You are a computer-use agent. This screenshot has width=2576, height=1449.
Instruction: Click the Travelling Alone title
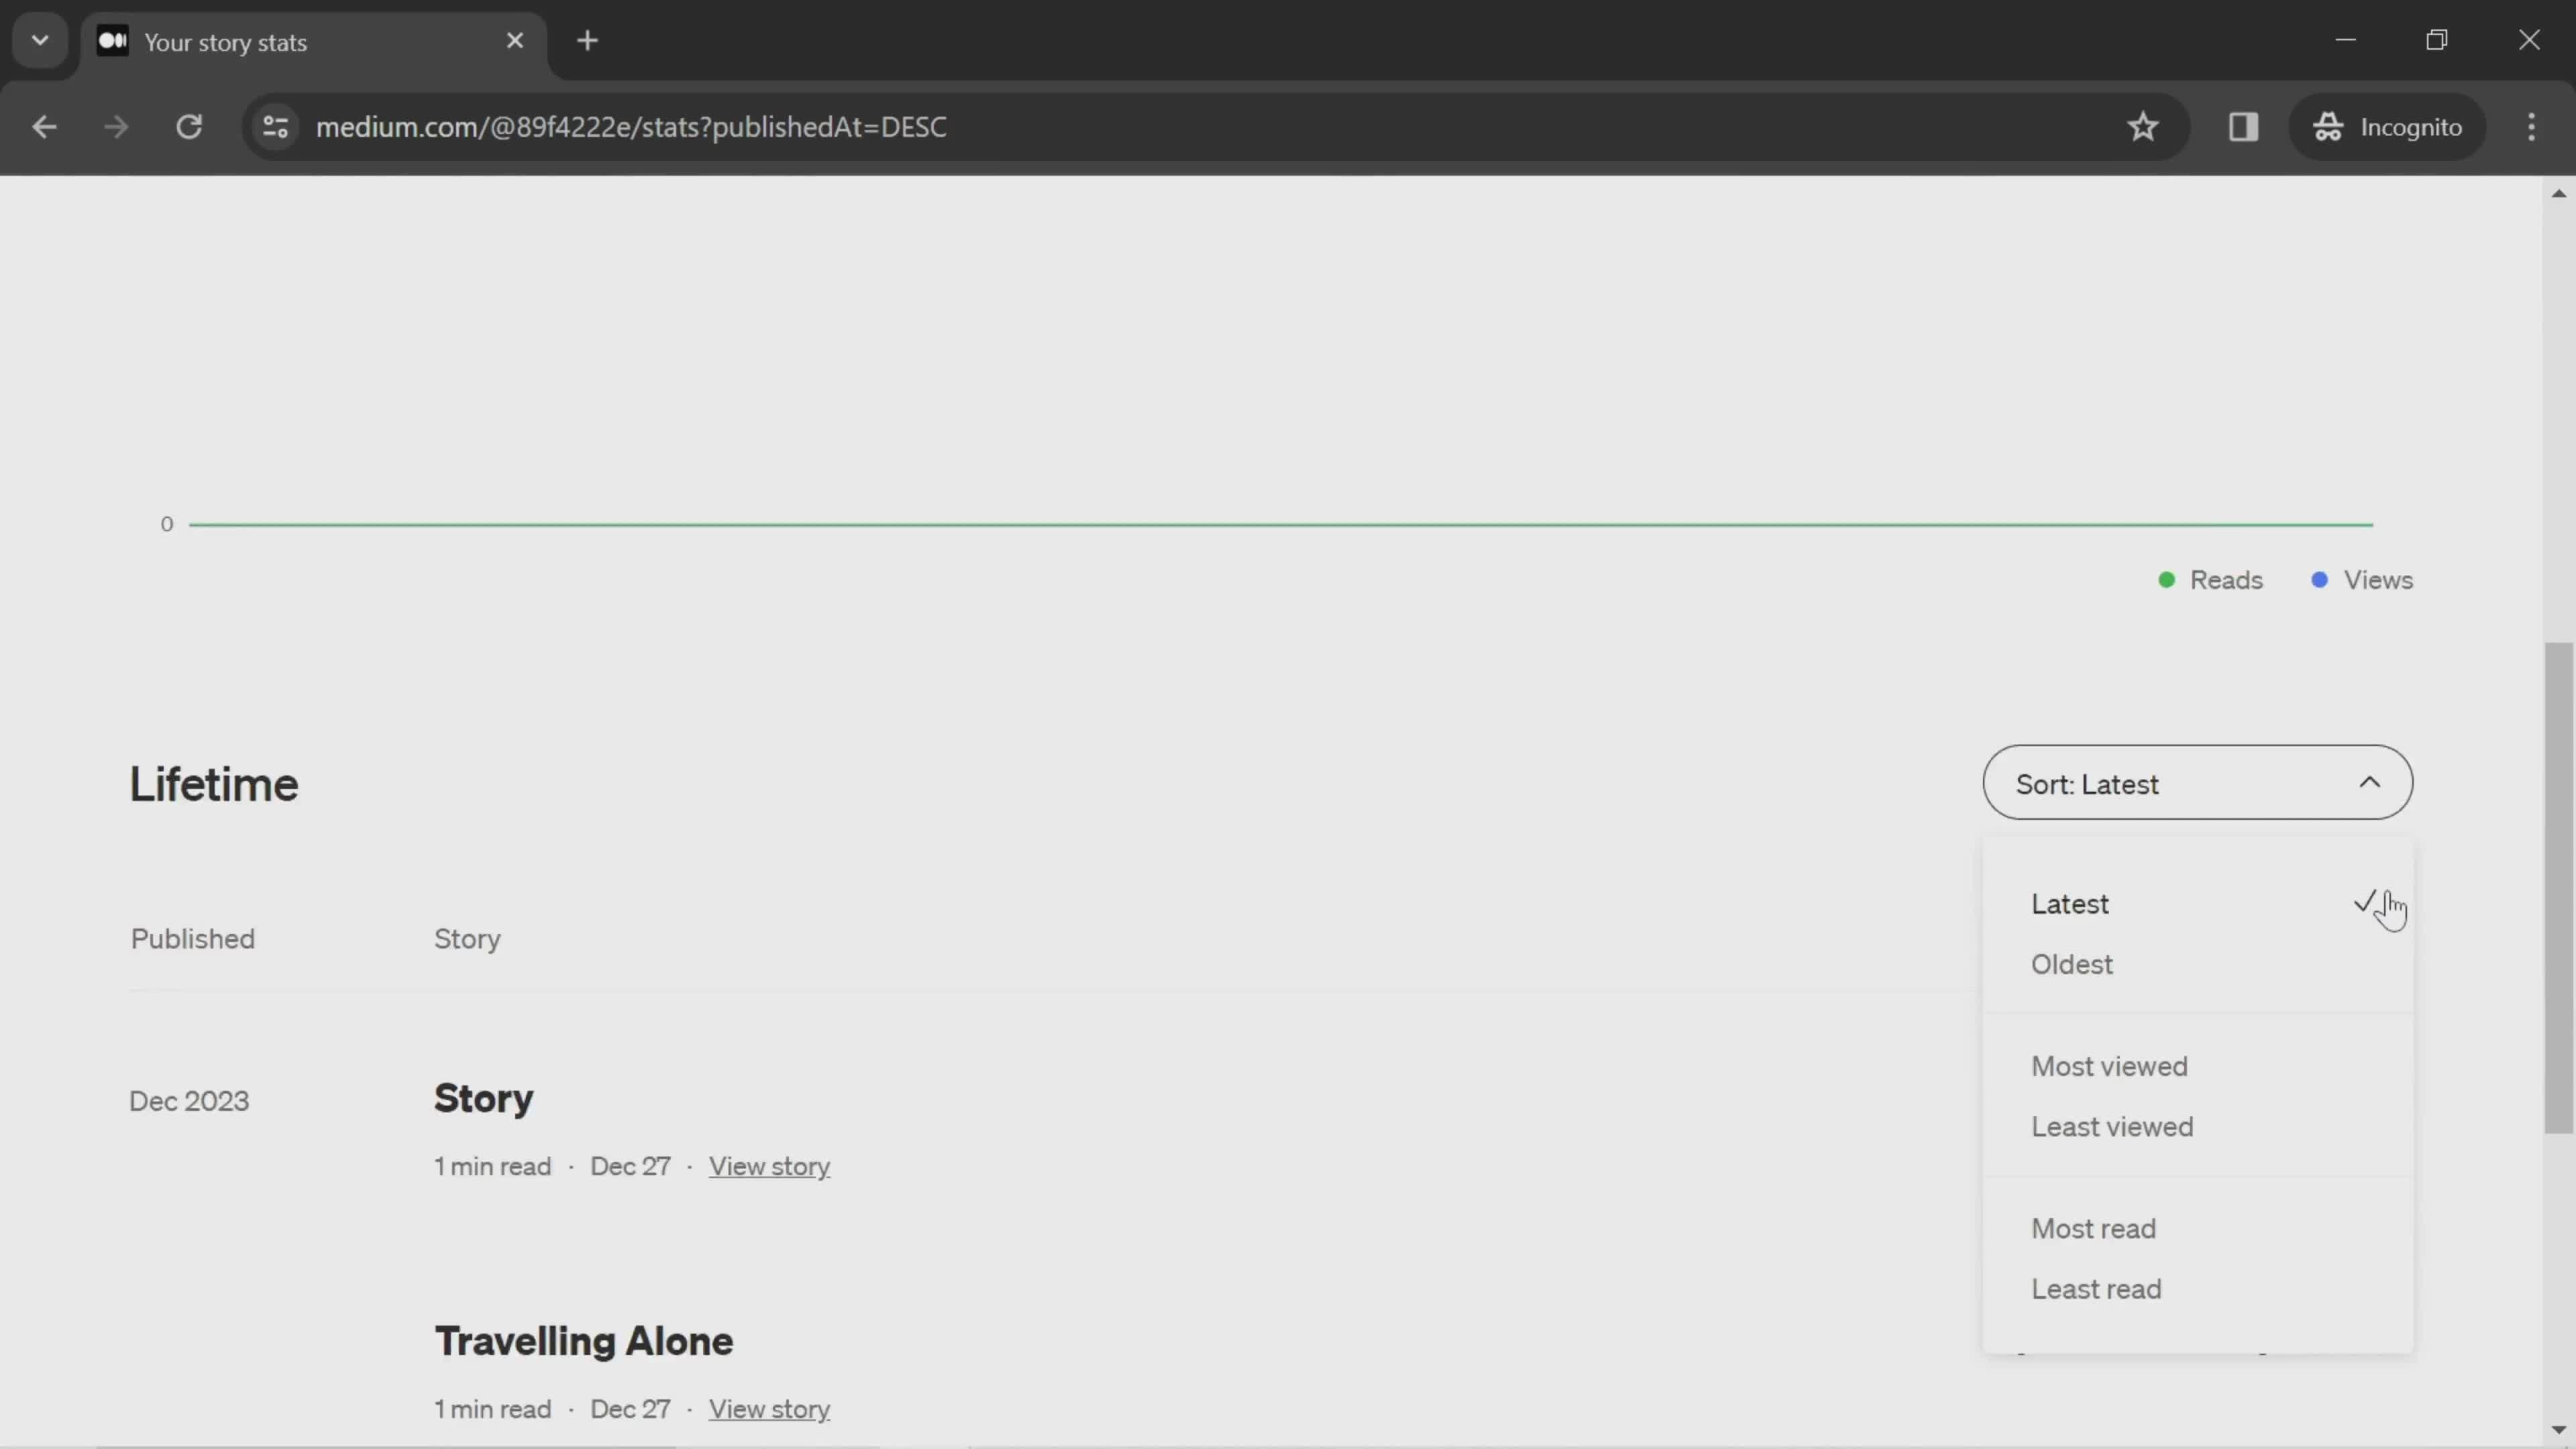[x=583, y=1342]
